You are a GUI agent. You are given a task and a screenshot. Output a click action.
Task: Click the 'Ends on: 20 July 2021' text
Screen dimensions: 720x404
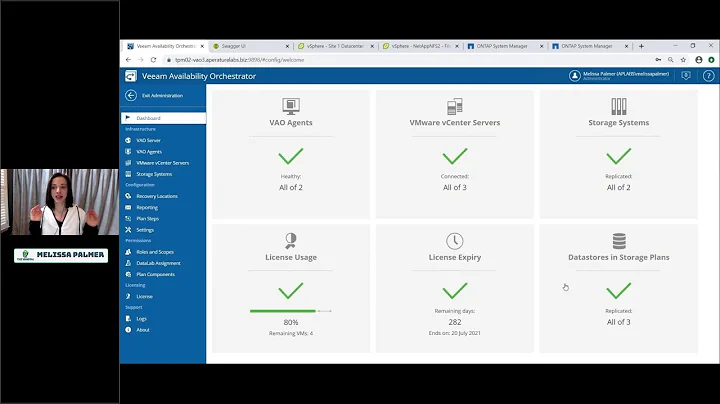coord(455,333)
